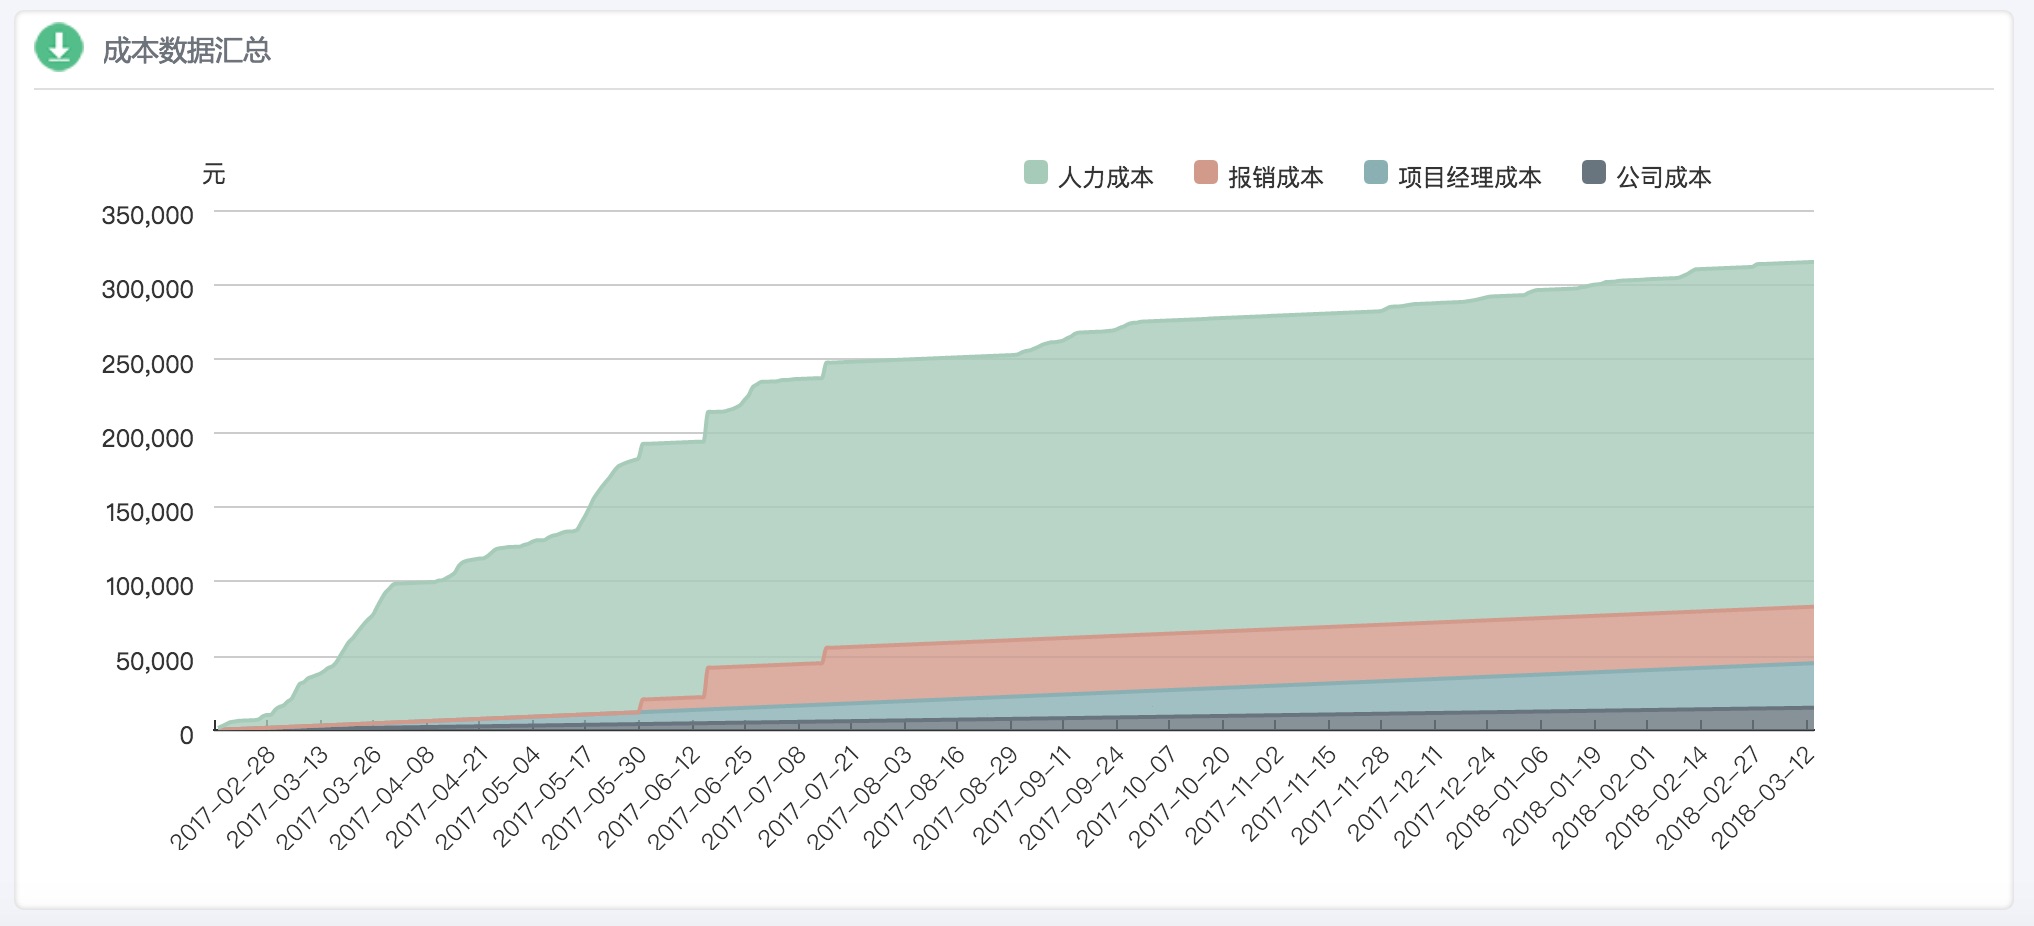Click the 2017-11-15 x-axis date label
The width and height of the screenshot is (2034, 926).
coord(1290,798)
